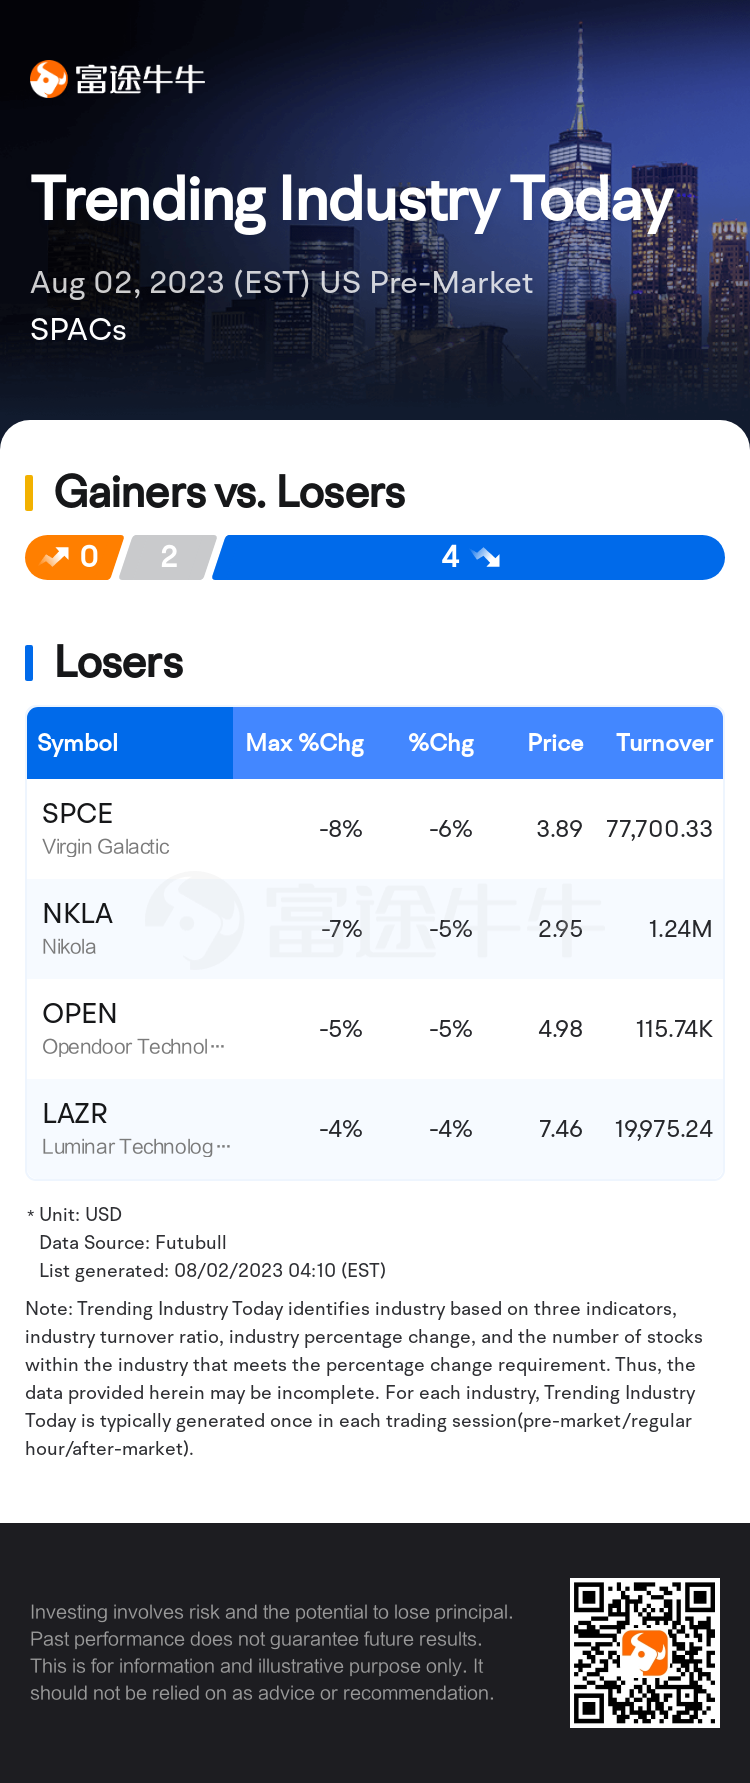Click the orange gainers arrow icon
750x1783 pixels.
click(54, 557)
